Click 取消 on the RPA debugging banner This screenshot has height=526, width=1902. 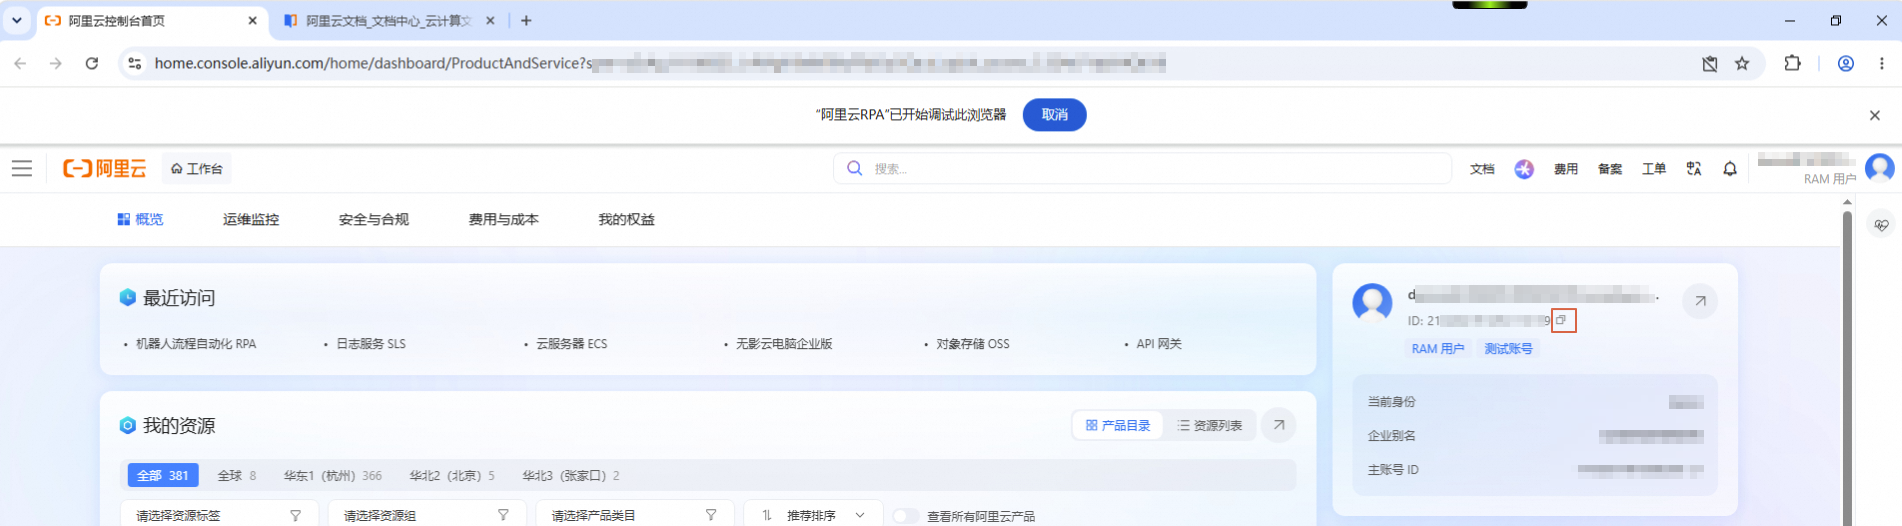[x=1055, y=115]
